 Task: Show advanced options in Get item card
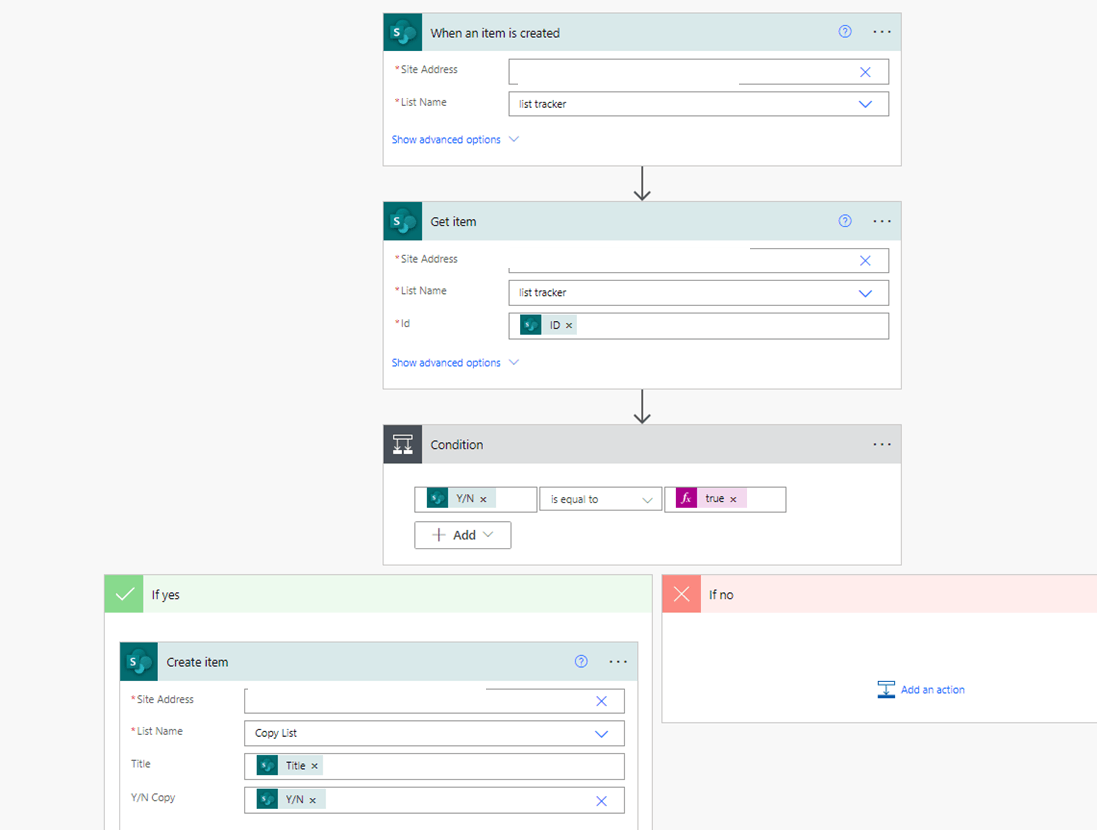(x=455, y=363)
